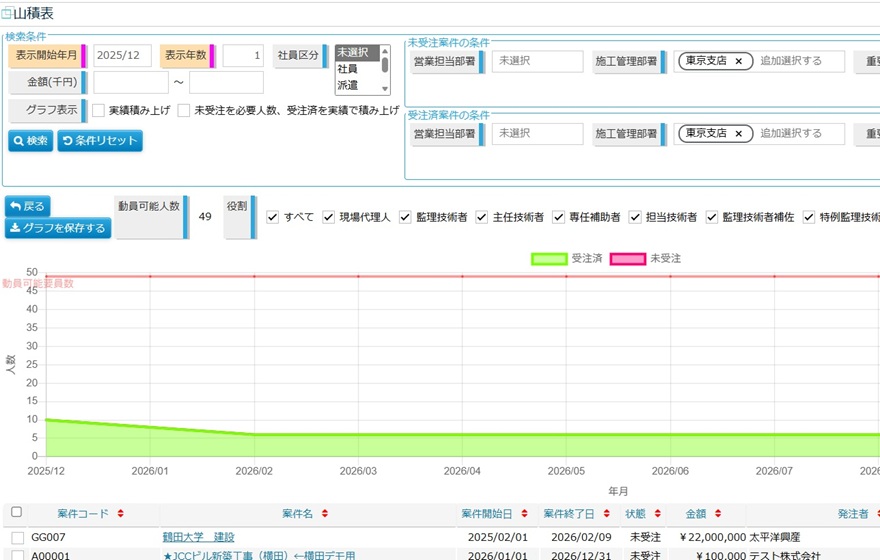
Task: Select the GG007 row checkbox
Action: pos(17,537)
